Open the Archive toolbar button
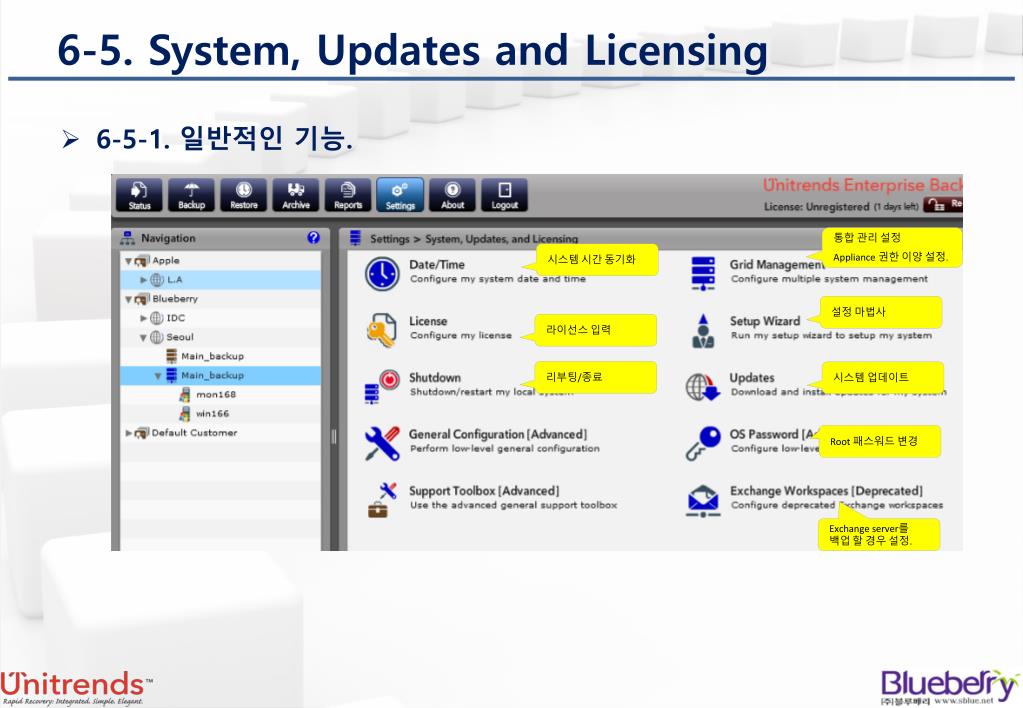 [x=296, y=195]
